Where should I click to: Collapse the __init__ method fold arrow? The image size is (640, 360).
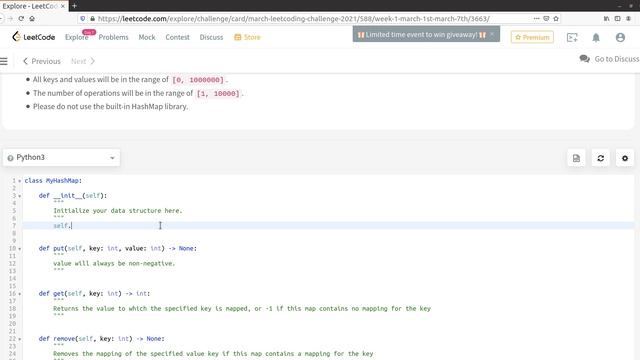coord(19,196)
